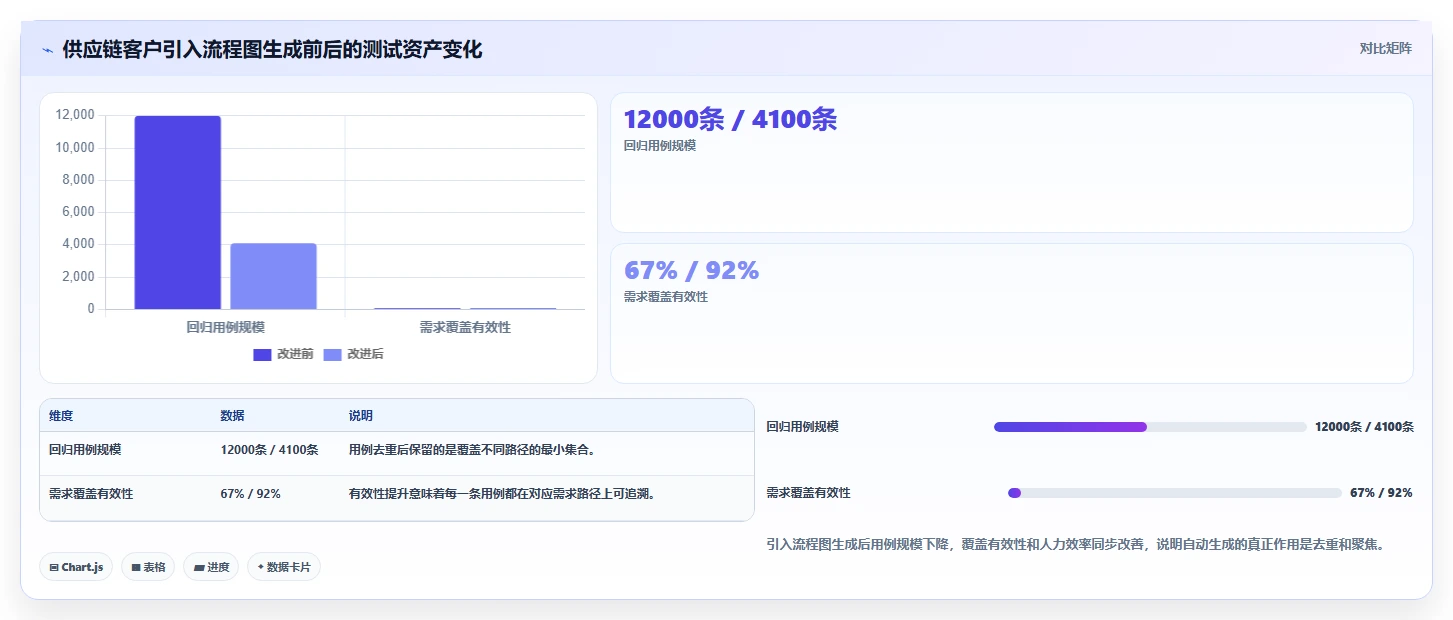Click the 需求覆盖有效性 table row cell
This screenshot has height=620, width=1453.
click(91, 494)
